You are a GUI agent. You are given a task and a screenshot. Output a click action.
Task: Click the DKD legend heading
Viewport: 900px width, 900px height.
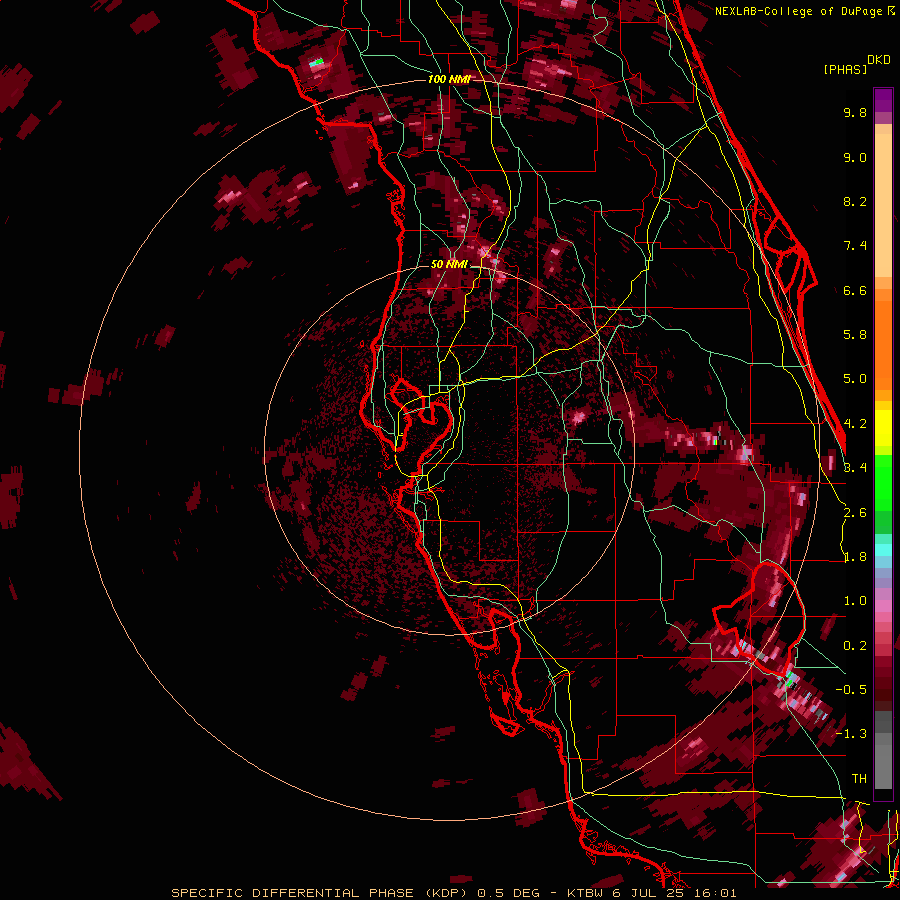tap(879, 60)
